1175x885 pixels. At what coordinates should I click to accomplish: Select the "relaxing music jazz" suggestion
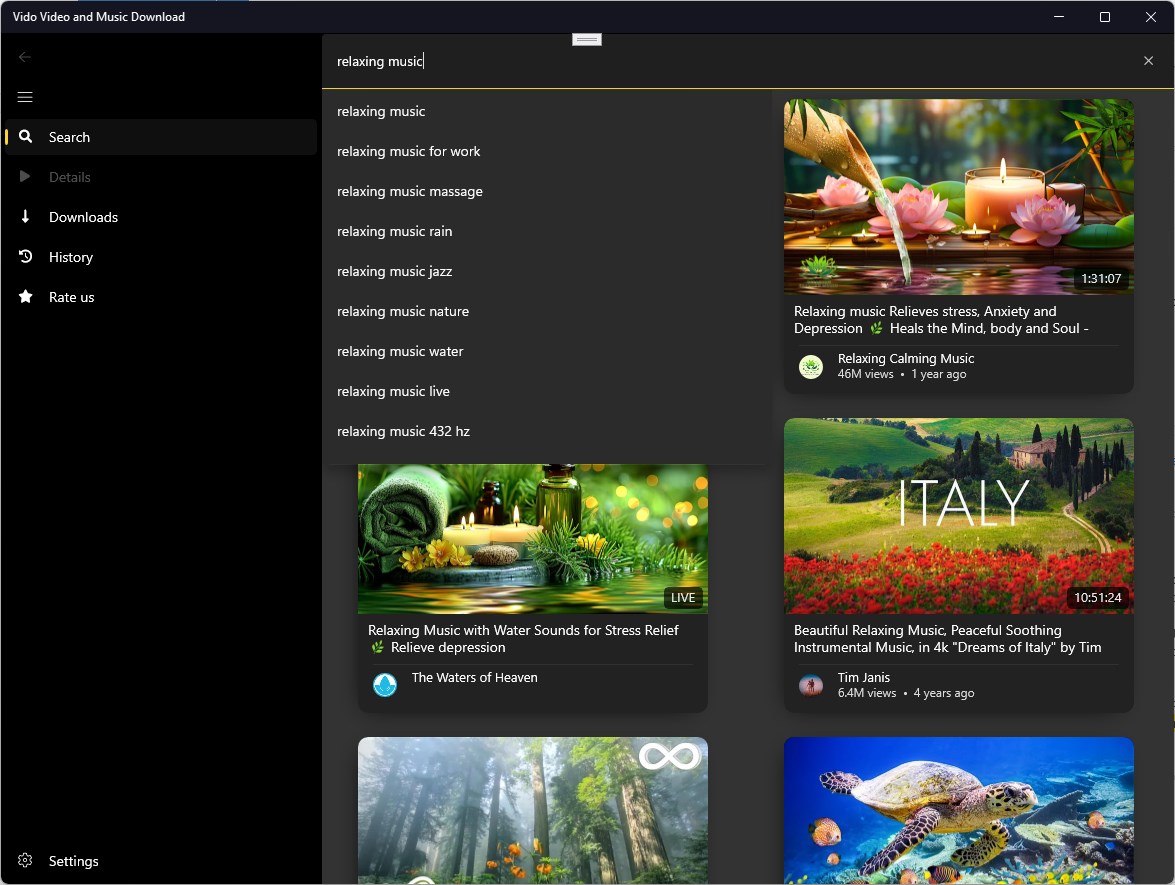(394, 271)
